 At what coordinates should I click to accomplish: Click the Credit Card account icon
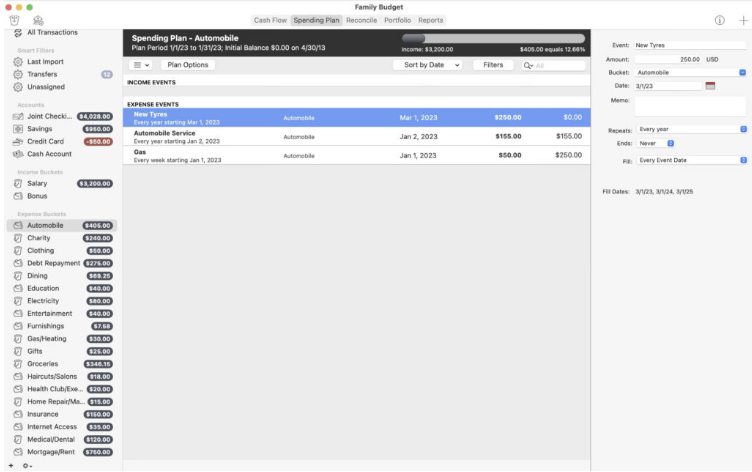(x=17, y=141)
